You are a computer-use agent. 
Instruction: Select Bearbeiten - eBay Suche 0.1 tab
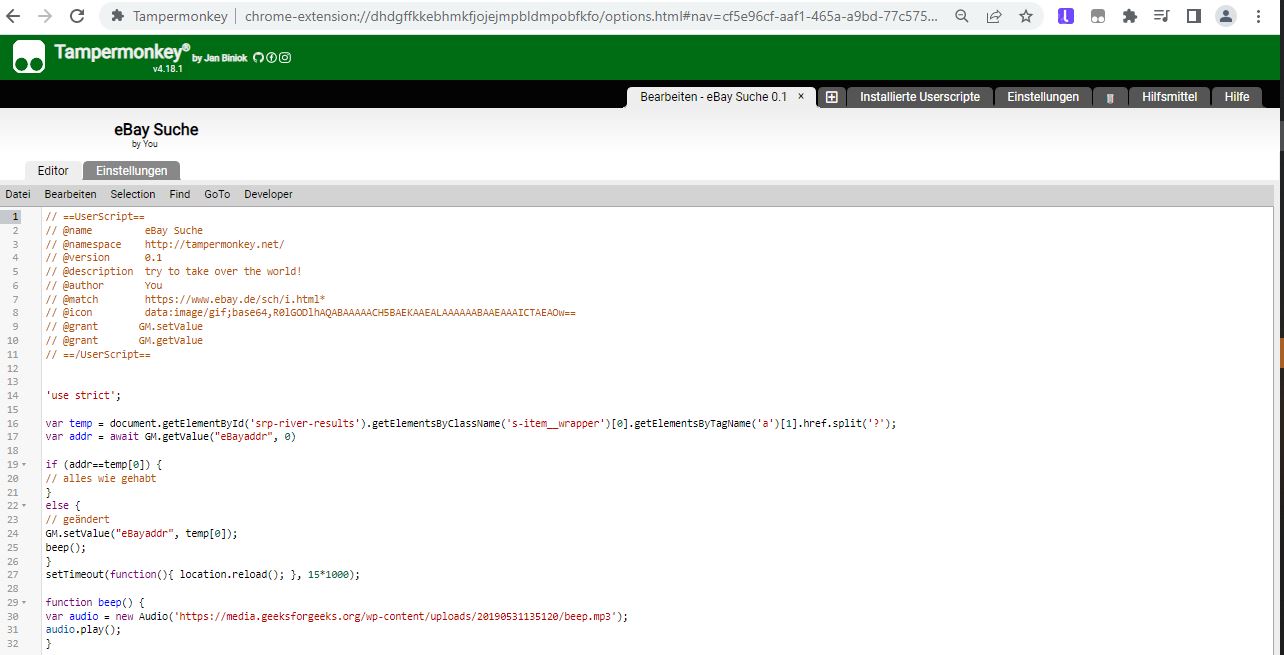pyautogui.click(x=713, y=97)
